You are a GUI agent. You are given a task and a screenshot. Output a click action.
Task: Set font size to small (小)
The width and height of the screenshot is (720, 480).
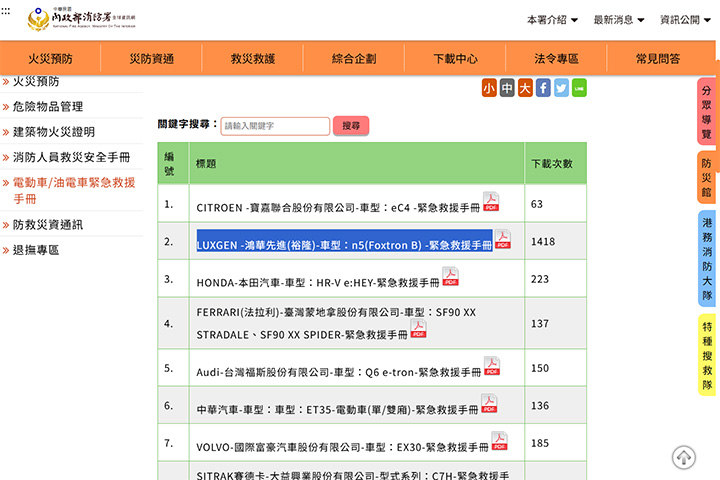click(x=489, y=88)
